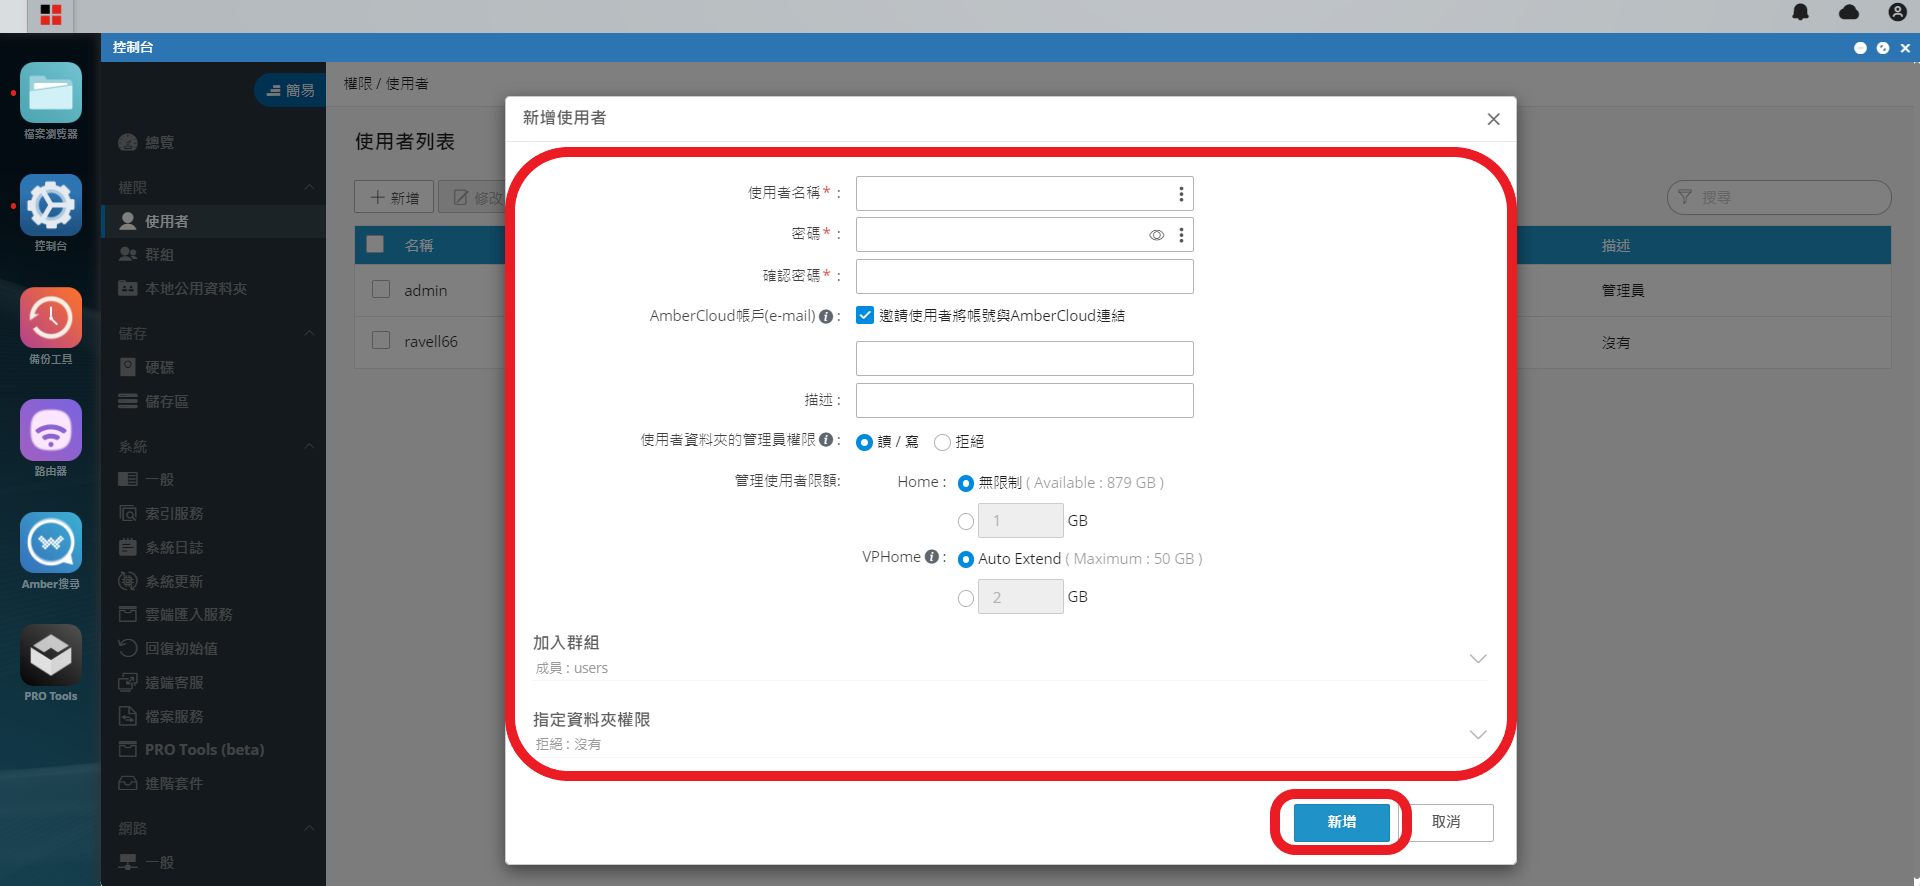Open the PRO Tools app icon
Screen dimensions: 1920x886
(x=51, y=655)
